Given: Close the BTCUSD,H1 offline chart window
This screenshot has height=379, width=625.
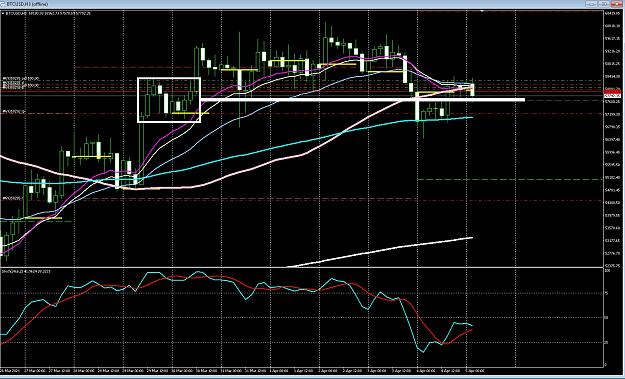Looking at the screenshot, I should tap(616, 4).
